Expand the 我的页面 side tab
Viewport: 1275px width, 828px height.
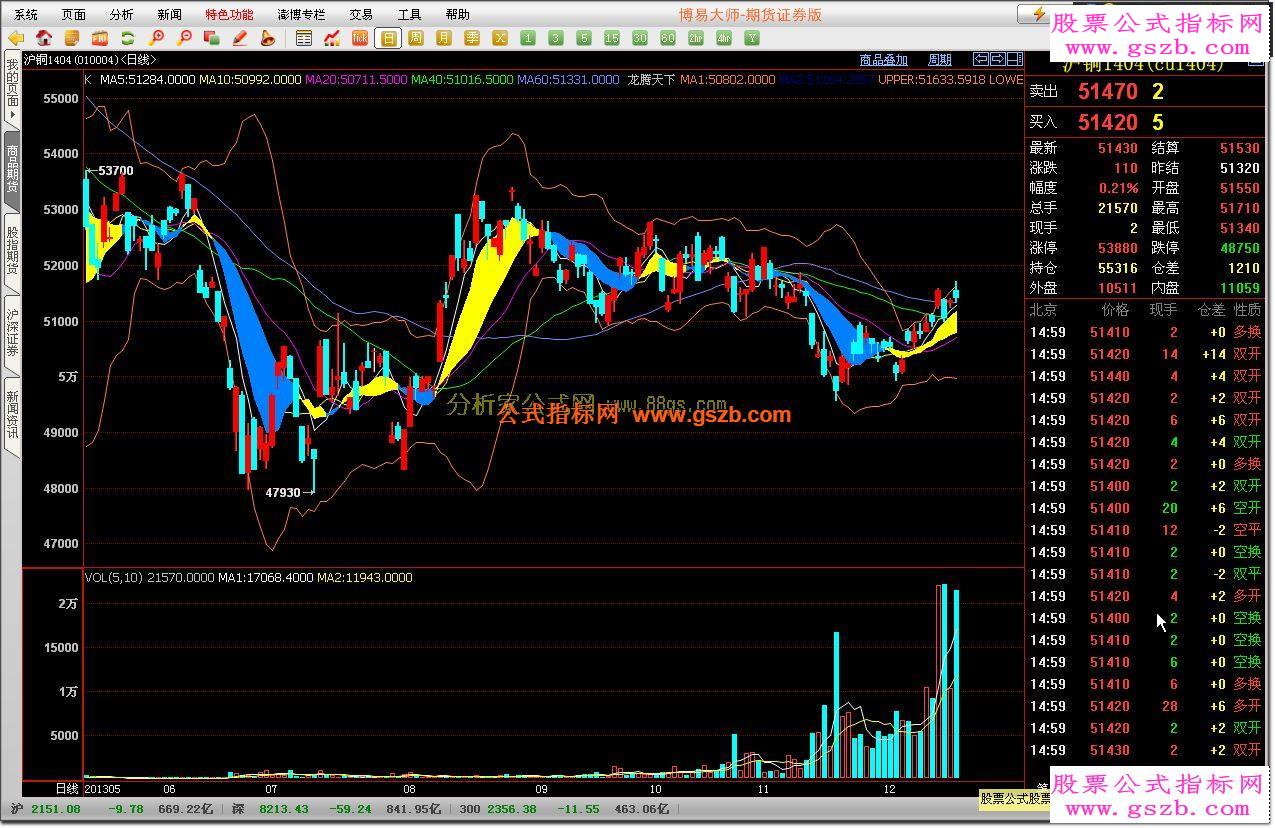coord(12,89)
